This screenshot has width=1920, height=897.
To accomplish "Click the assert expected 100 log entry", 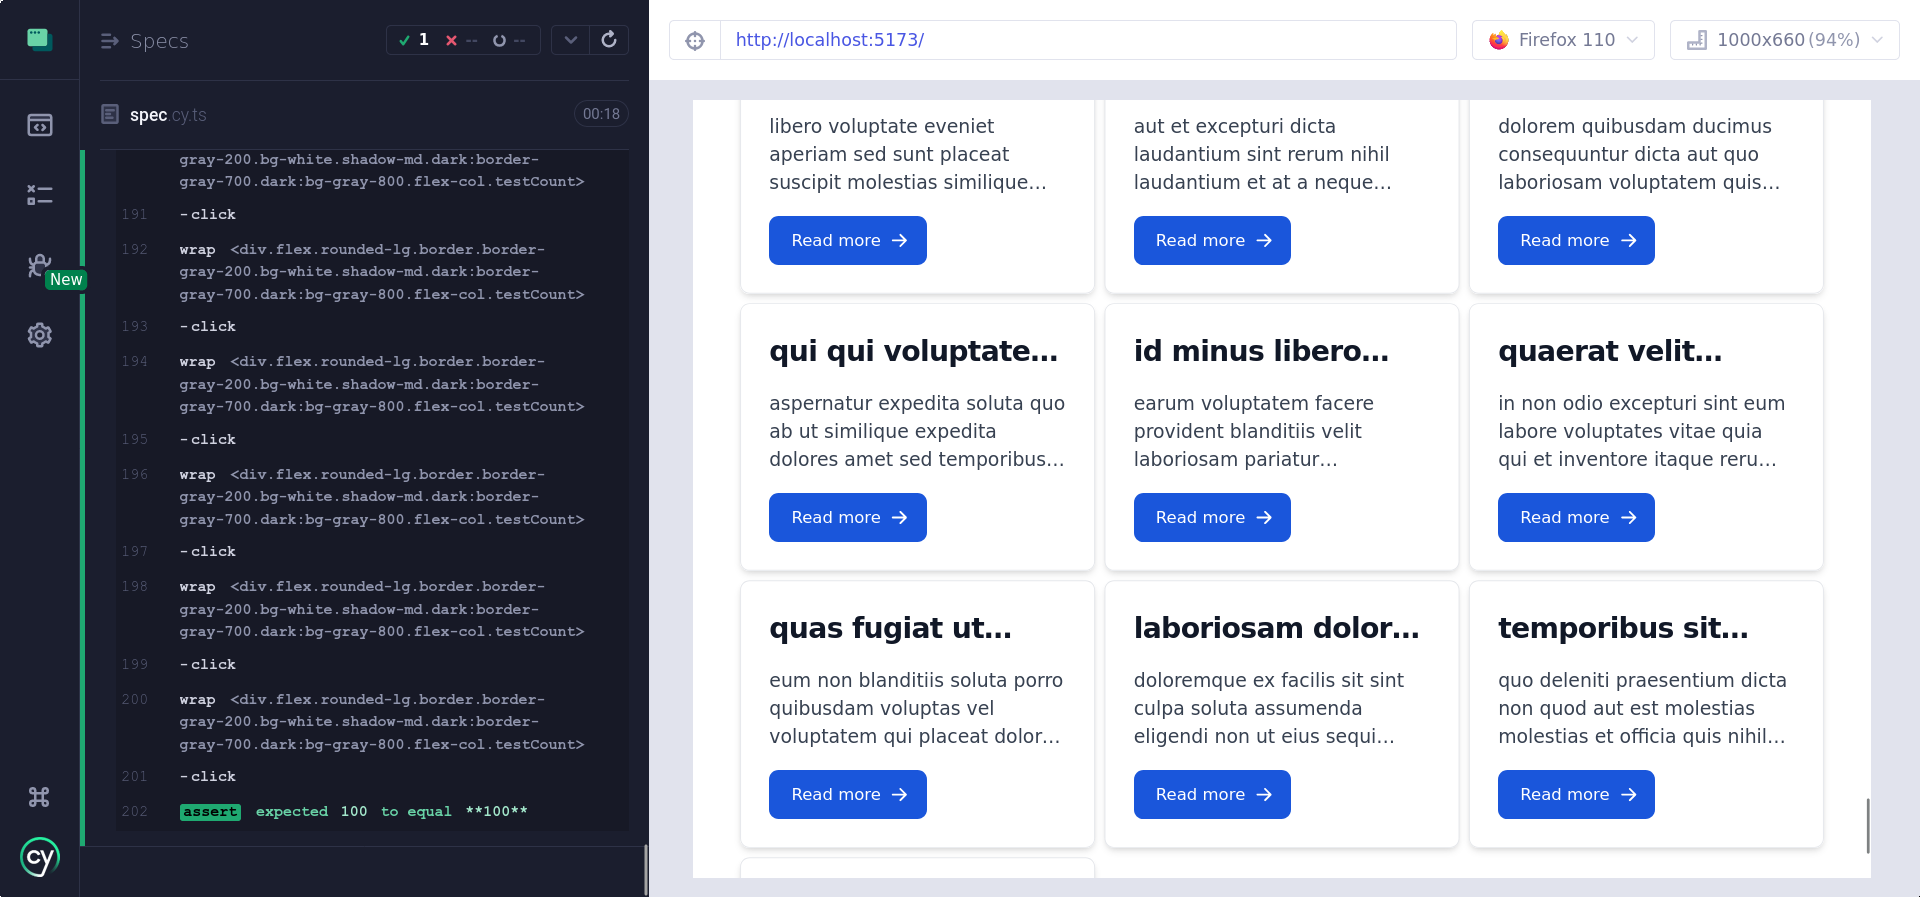I will 372,811.
